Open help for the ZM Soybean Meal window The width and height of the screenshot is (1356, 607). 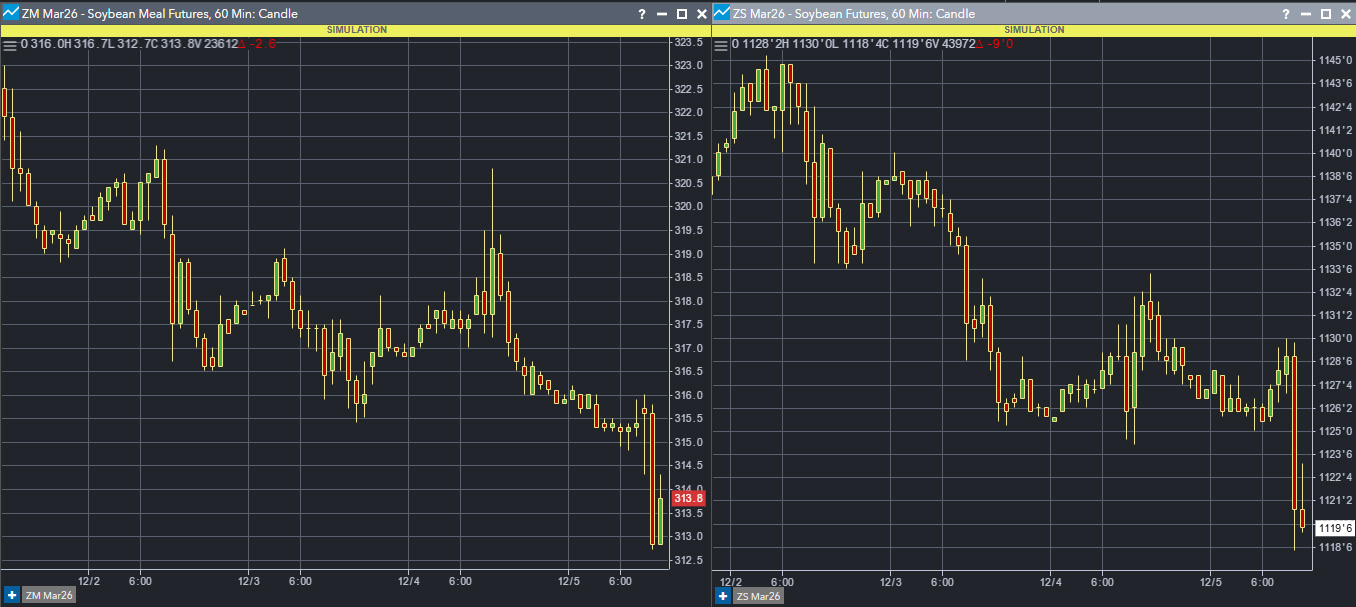coord(641,14)
